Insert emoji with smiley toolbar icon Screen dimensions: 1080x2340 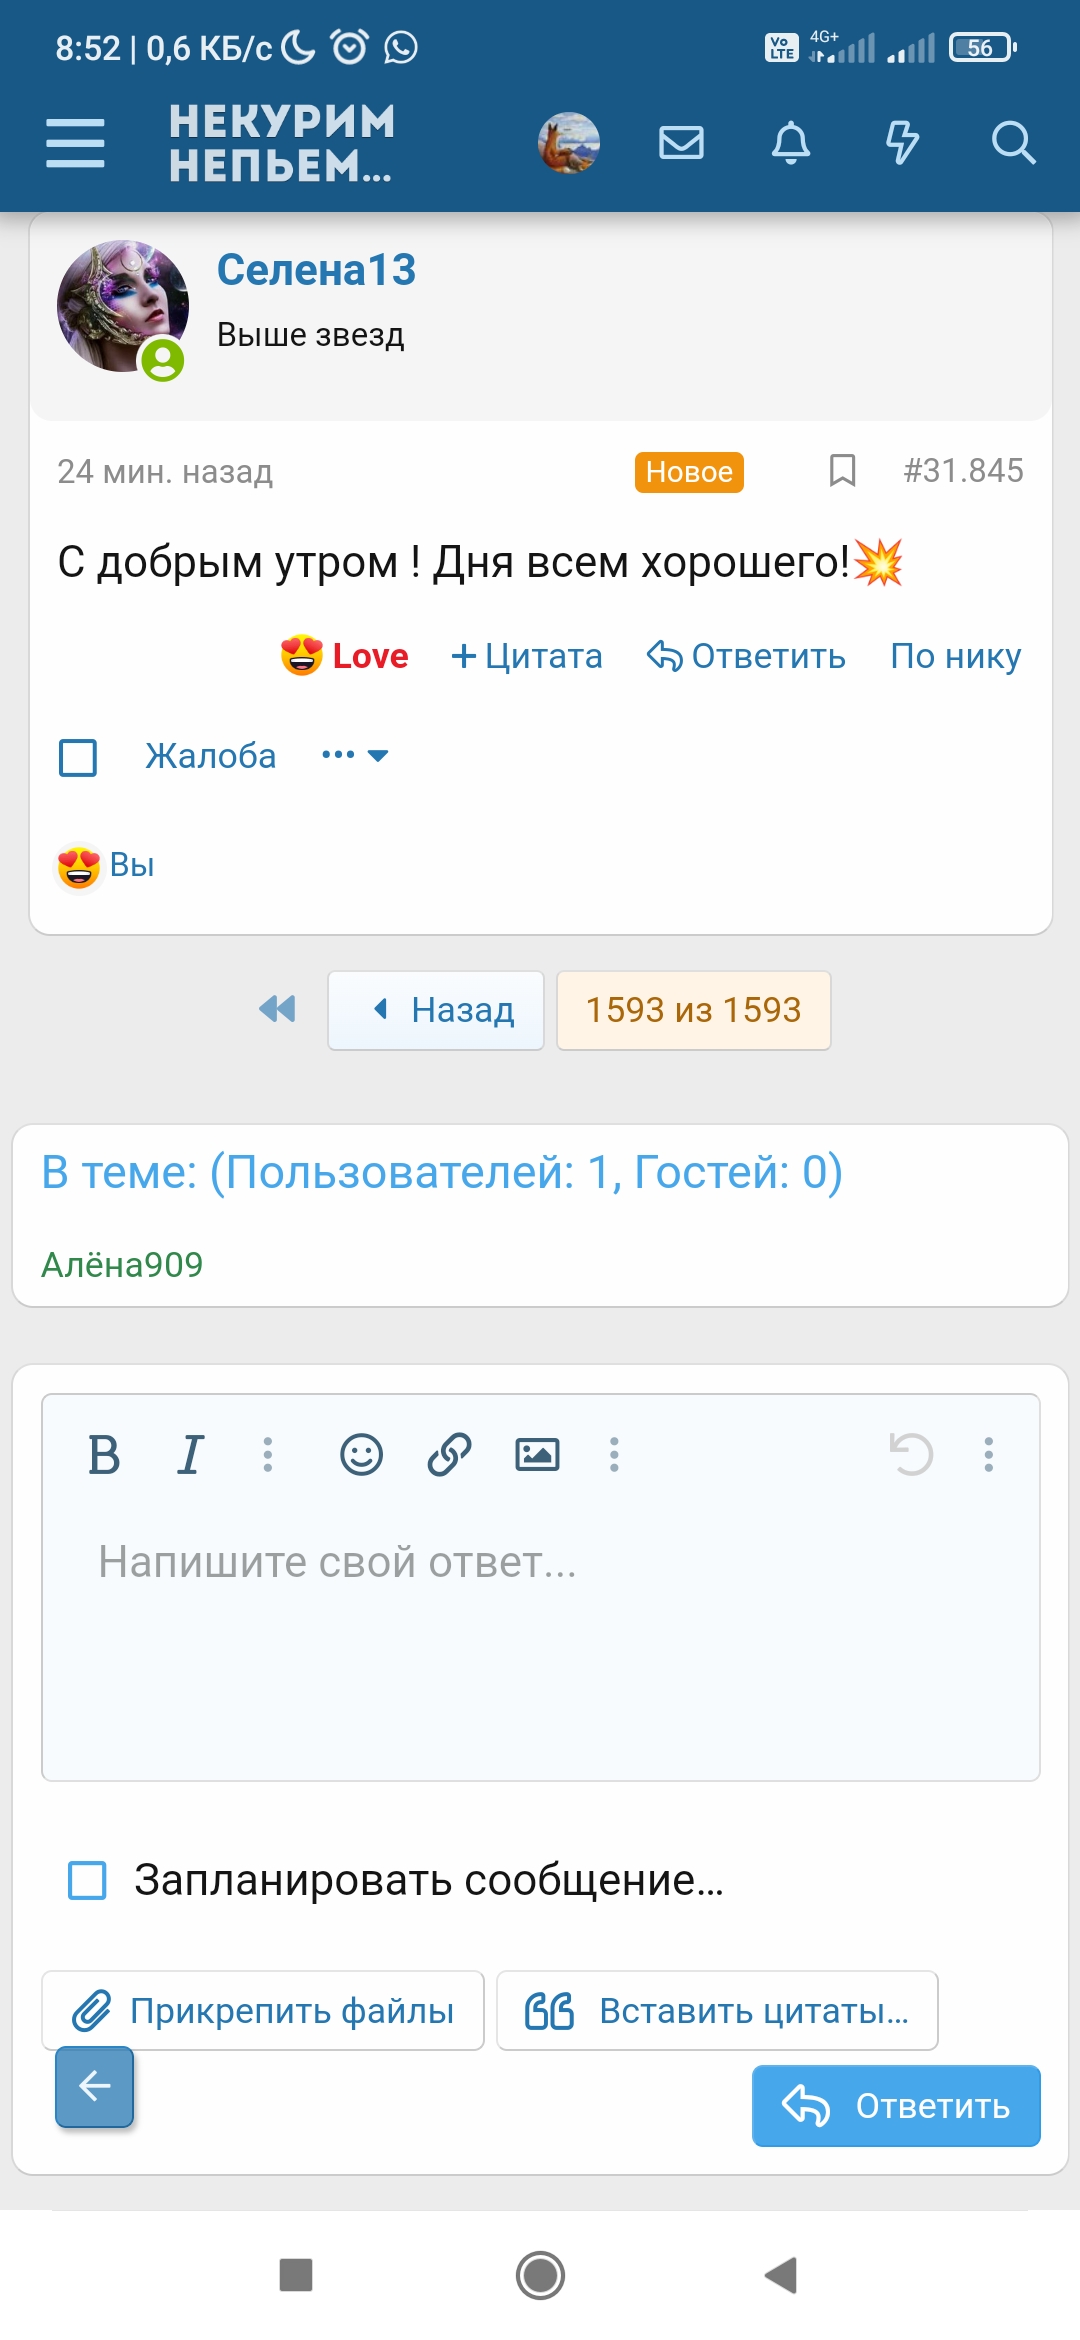(361, 1454)
